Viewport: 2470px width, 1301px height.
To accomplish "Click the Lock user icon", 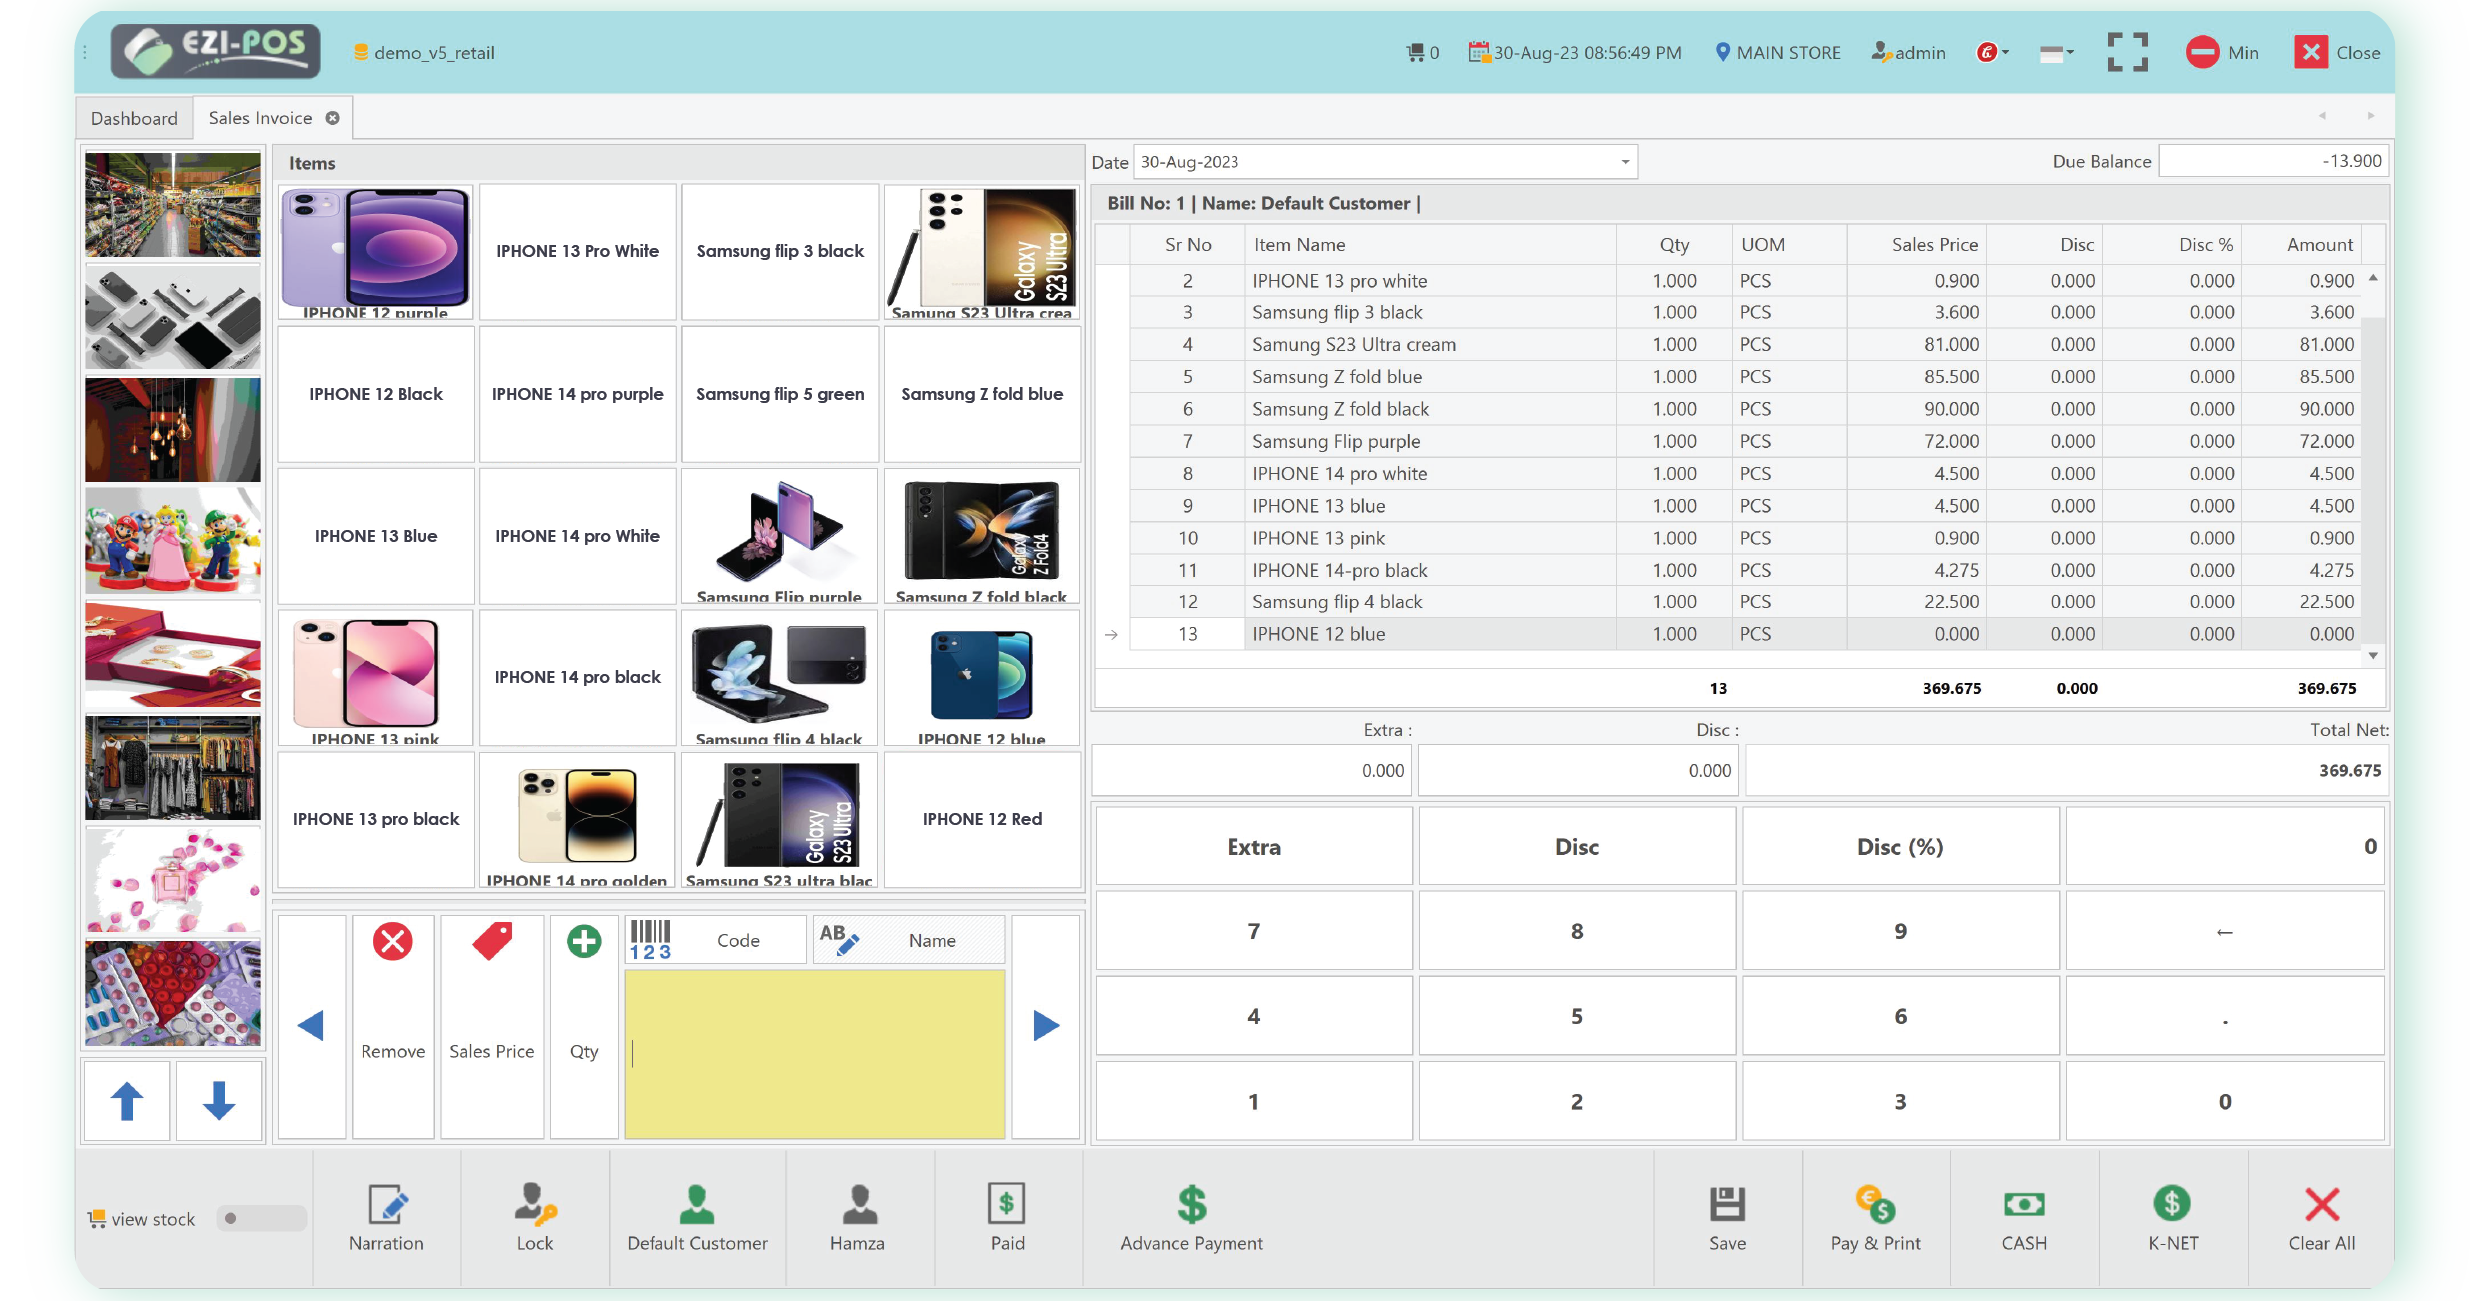I will (535, 1205).
